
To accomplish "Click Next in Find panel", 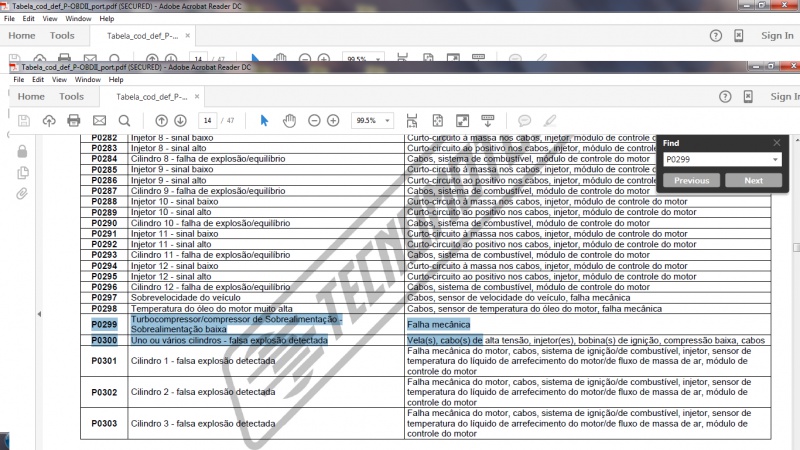I will pyautogui.click(x=753, y=180).
